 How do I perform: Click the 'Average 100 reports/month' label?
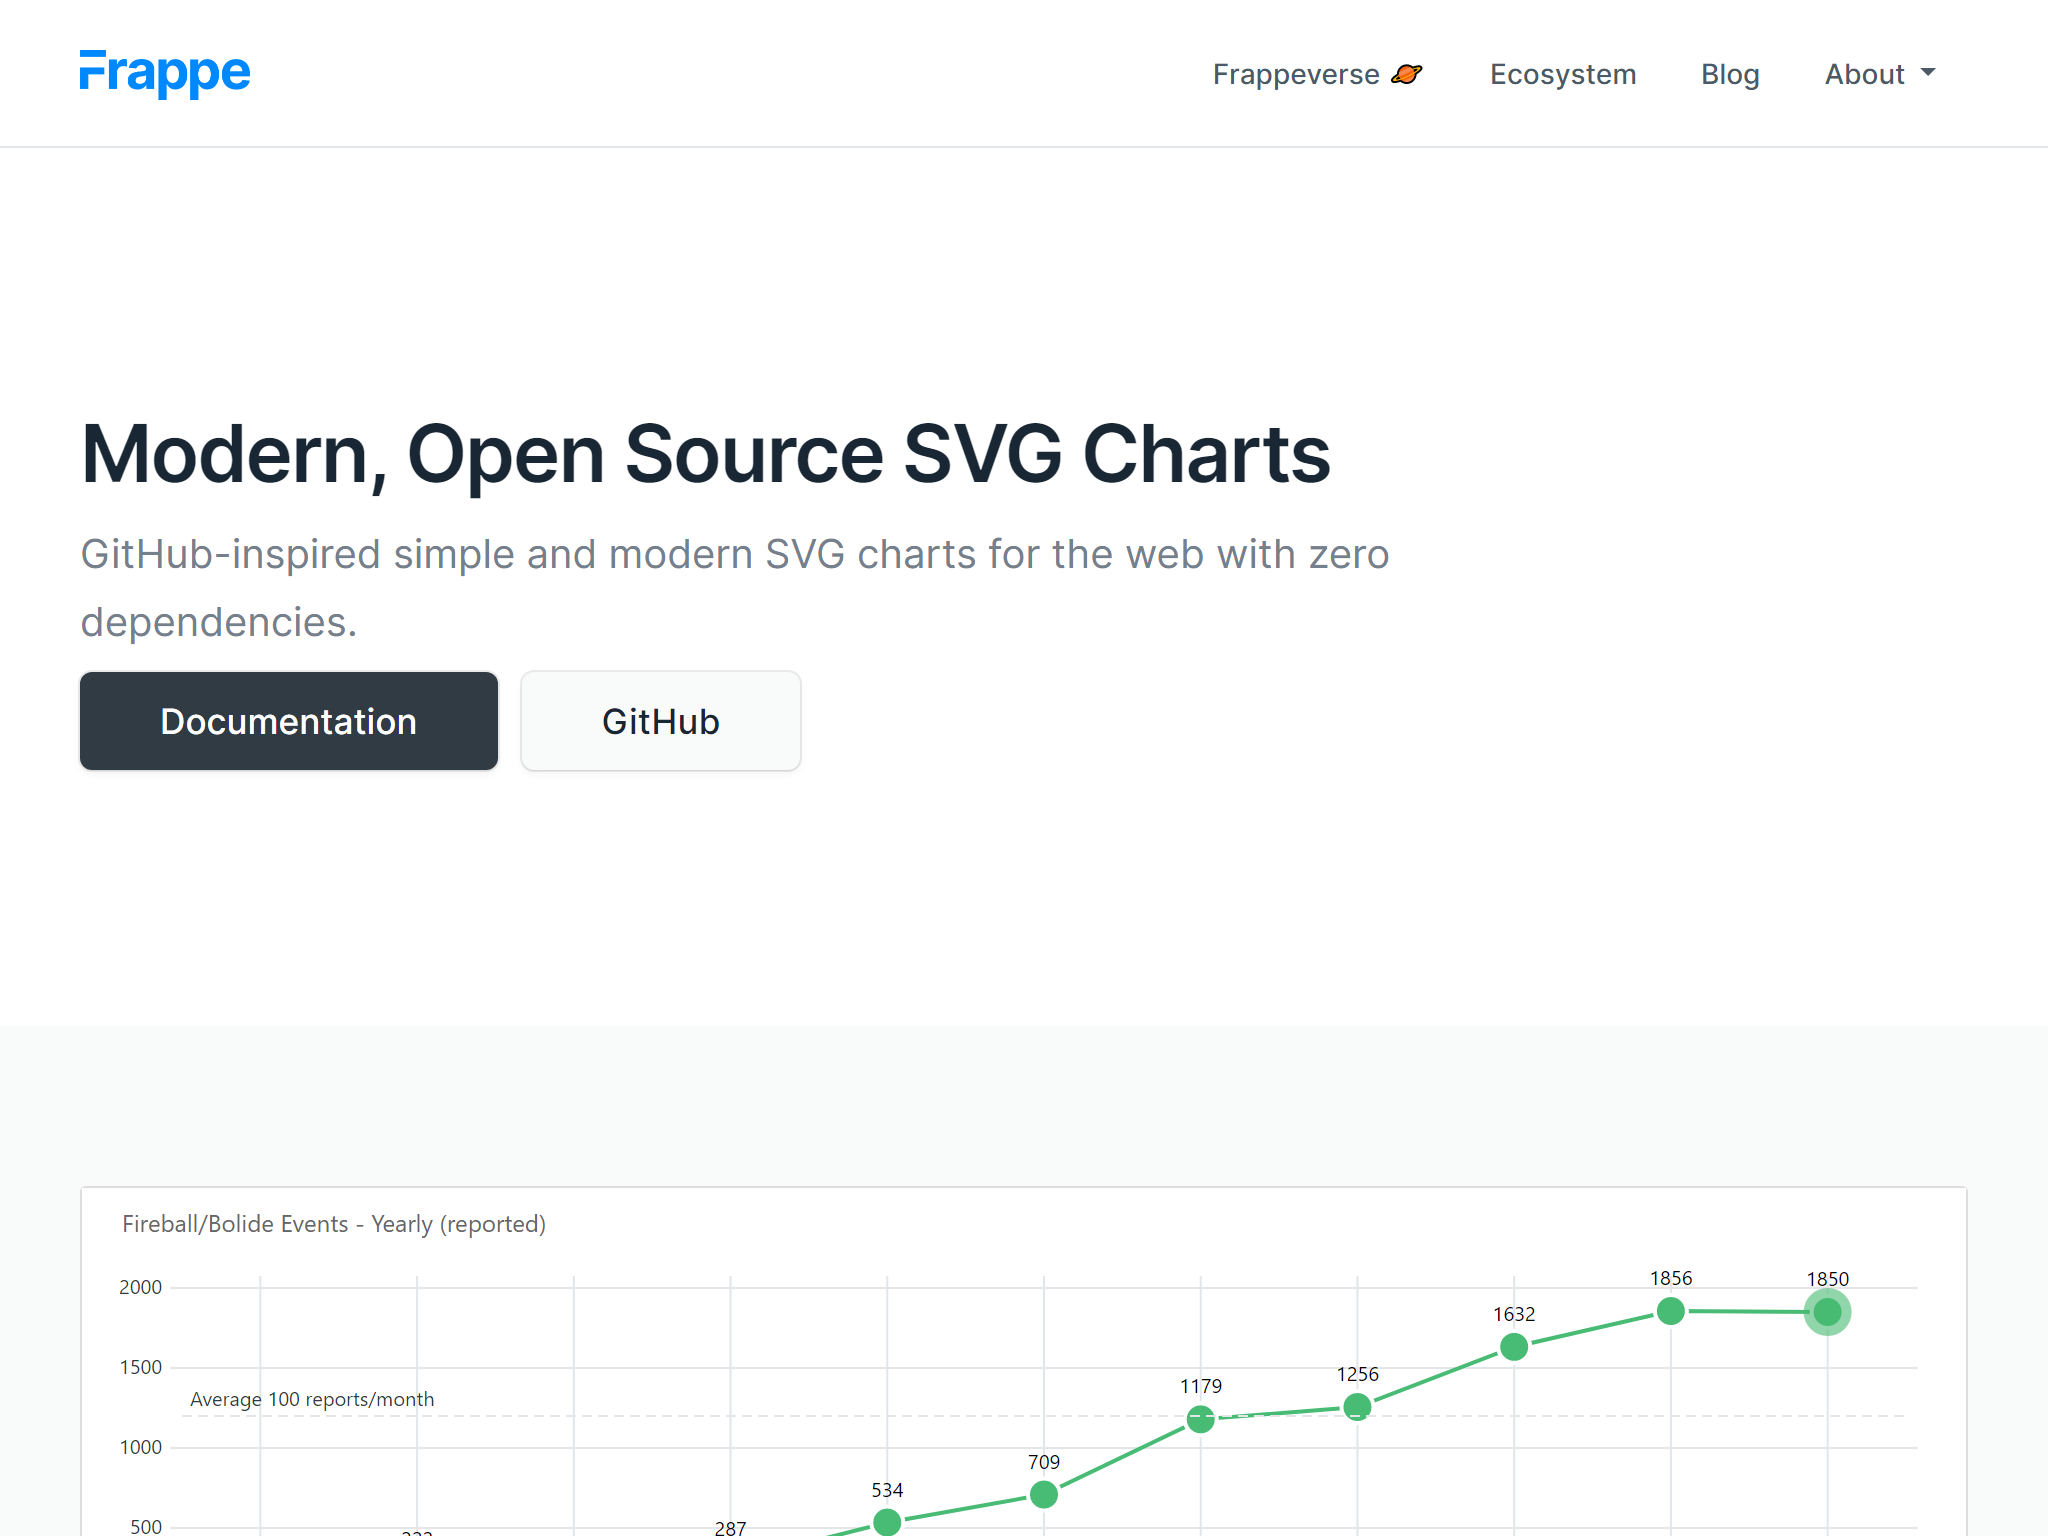click(312, 1399)
